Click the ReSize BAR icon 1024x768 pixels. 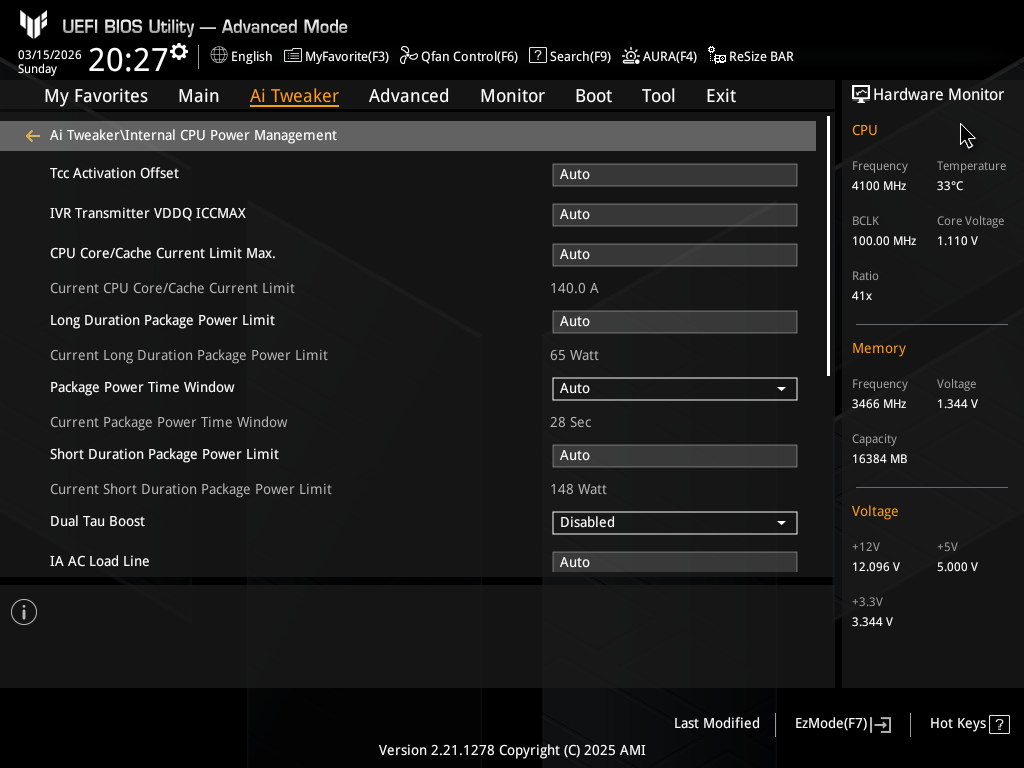point(717,56)
